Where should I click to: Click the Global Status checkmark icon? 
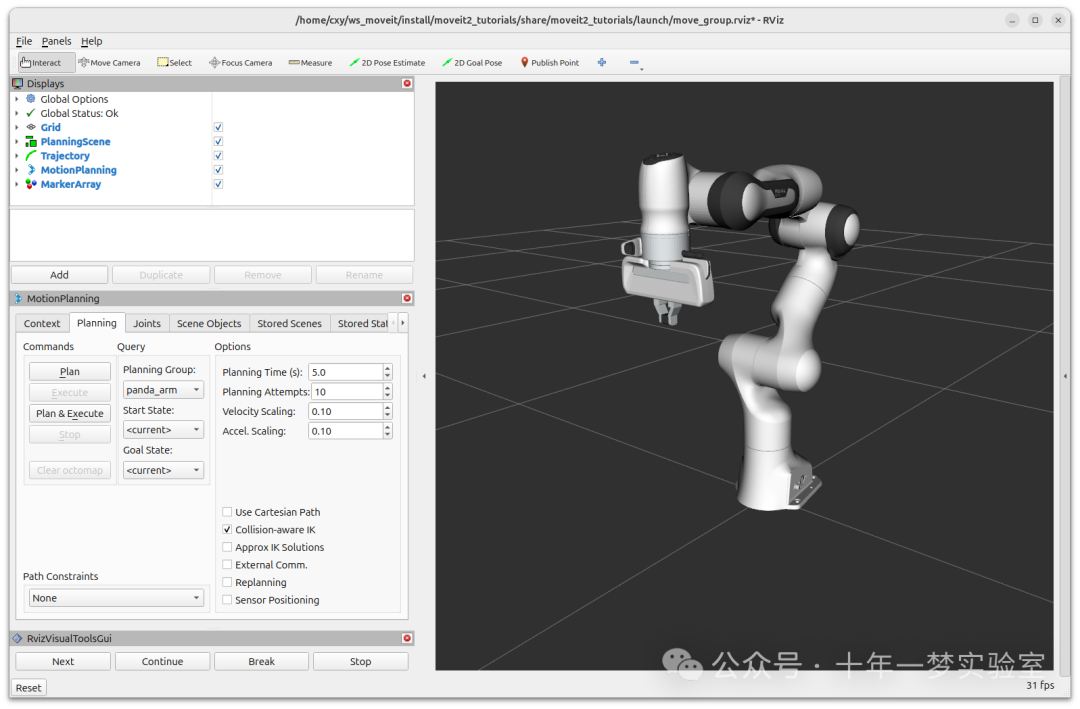pos(31,113)
